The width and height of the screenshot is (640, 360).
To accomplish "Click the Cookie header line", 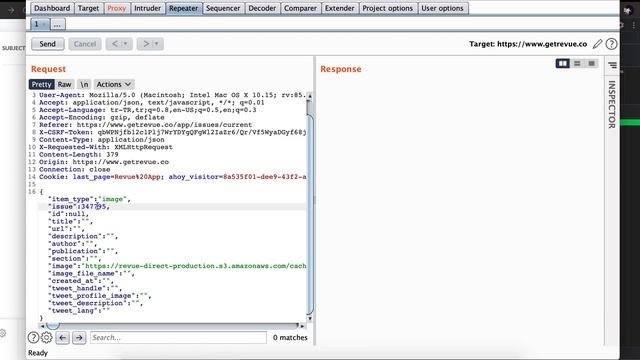I will click(173, 177).
